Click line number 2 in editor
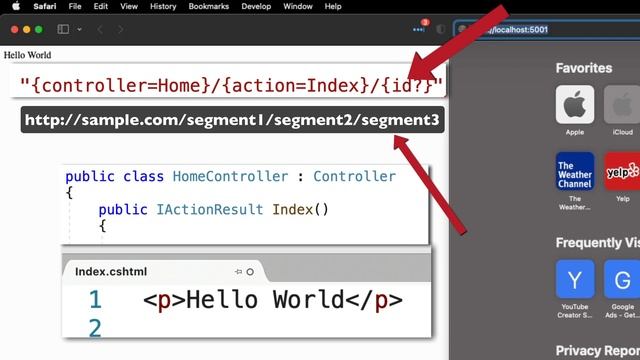 click(95, 328)
